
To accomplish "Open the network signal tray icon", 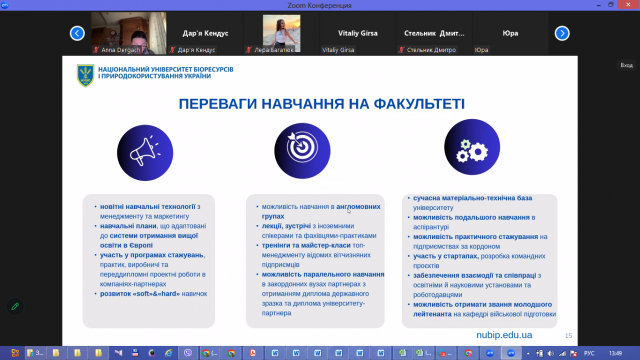I will coord(562,353).
